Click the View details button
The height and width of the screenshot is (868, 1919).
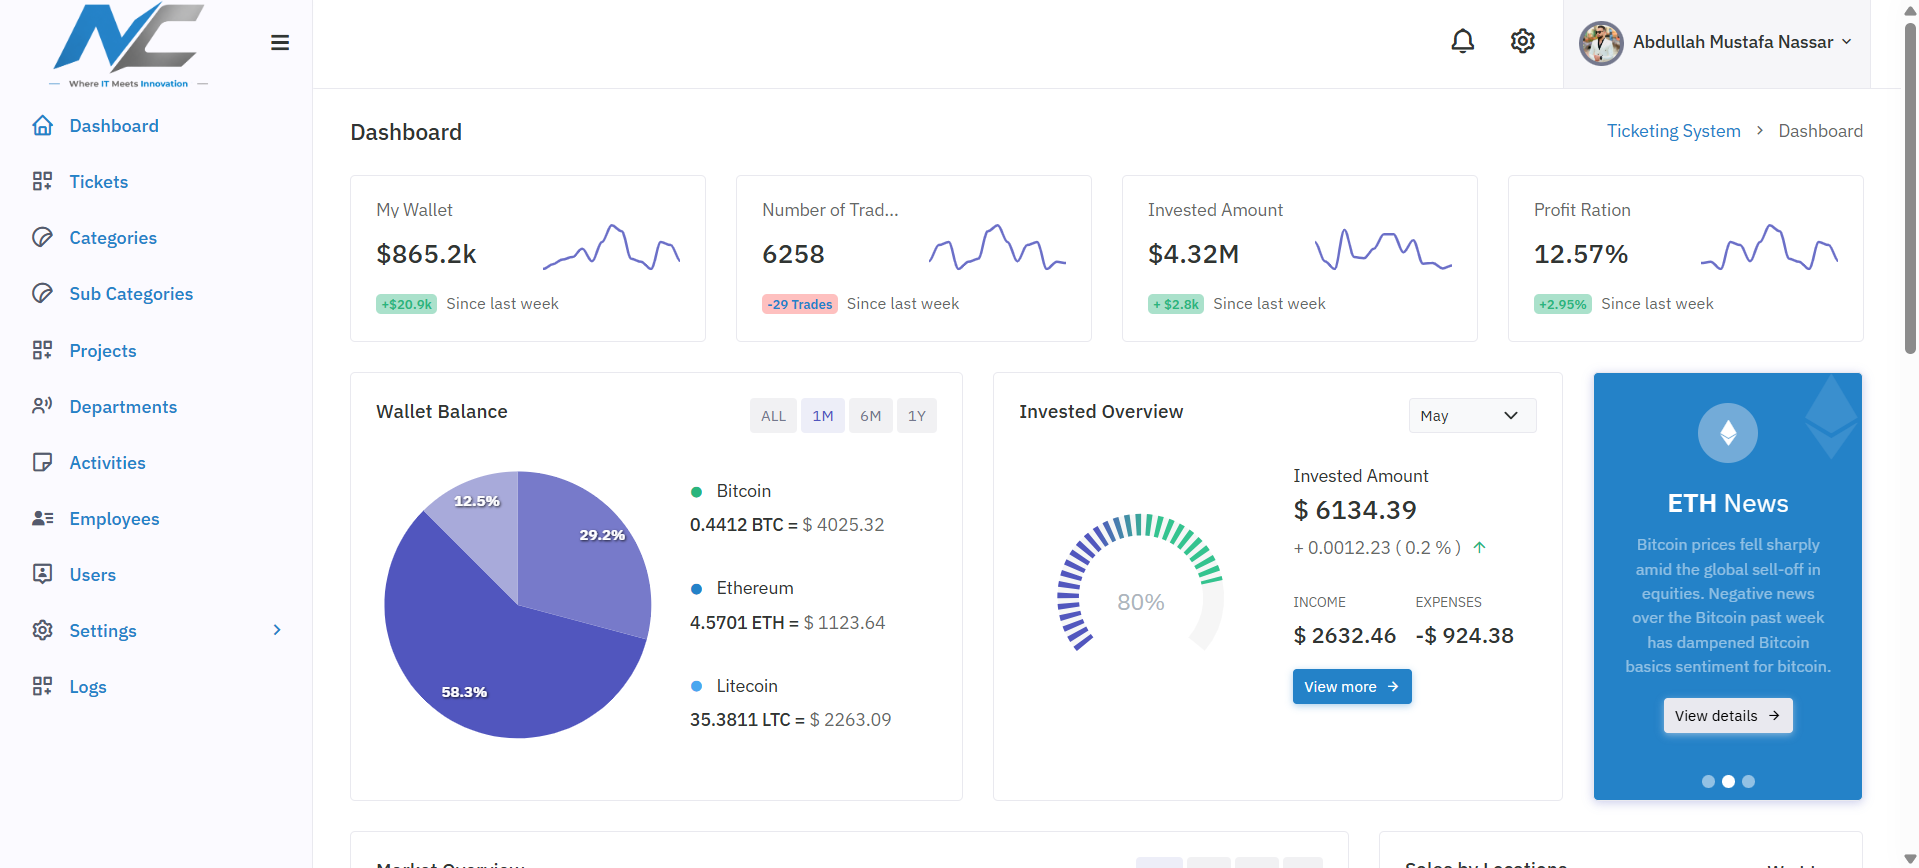1727,716
